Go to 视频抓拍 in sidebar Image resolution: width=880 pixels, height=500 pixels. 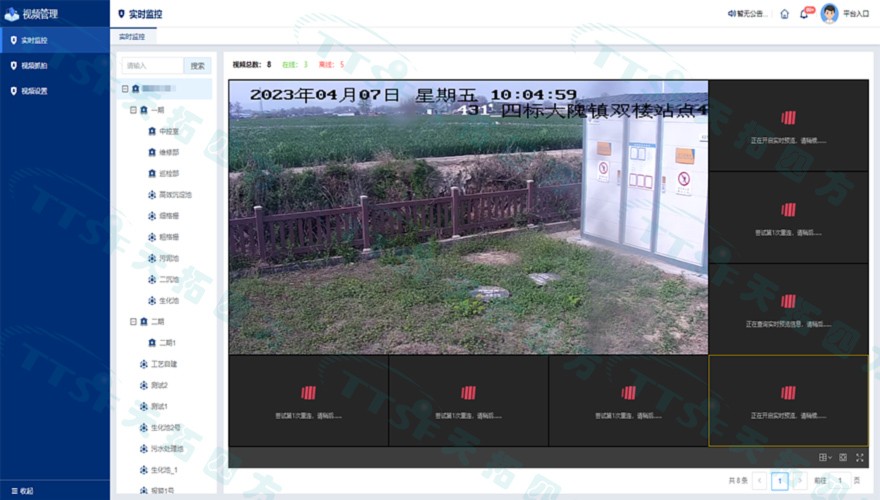[x=35, y=66]
